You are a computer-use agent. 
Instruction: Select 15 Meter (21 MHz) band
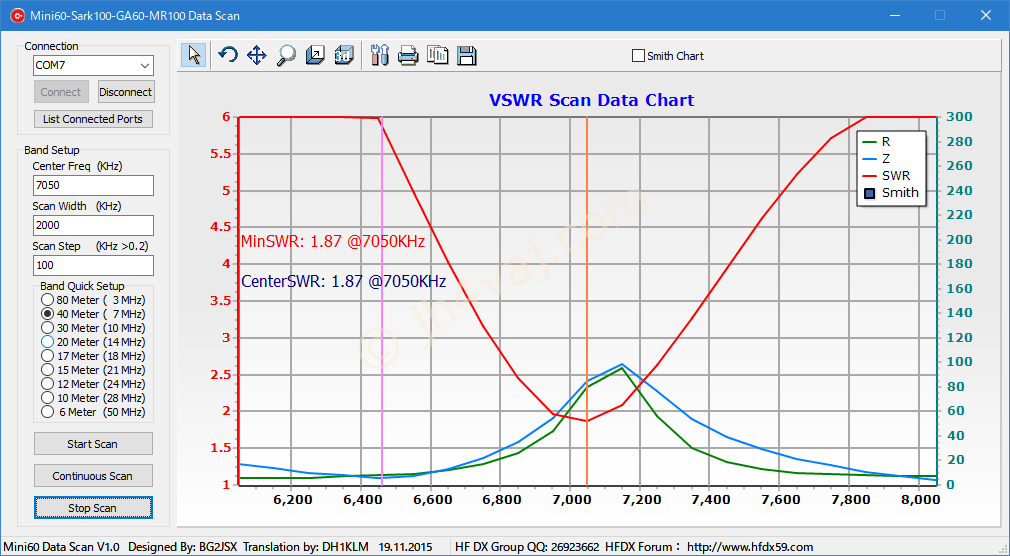click(47, 370)
